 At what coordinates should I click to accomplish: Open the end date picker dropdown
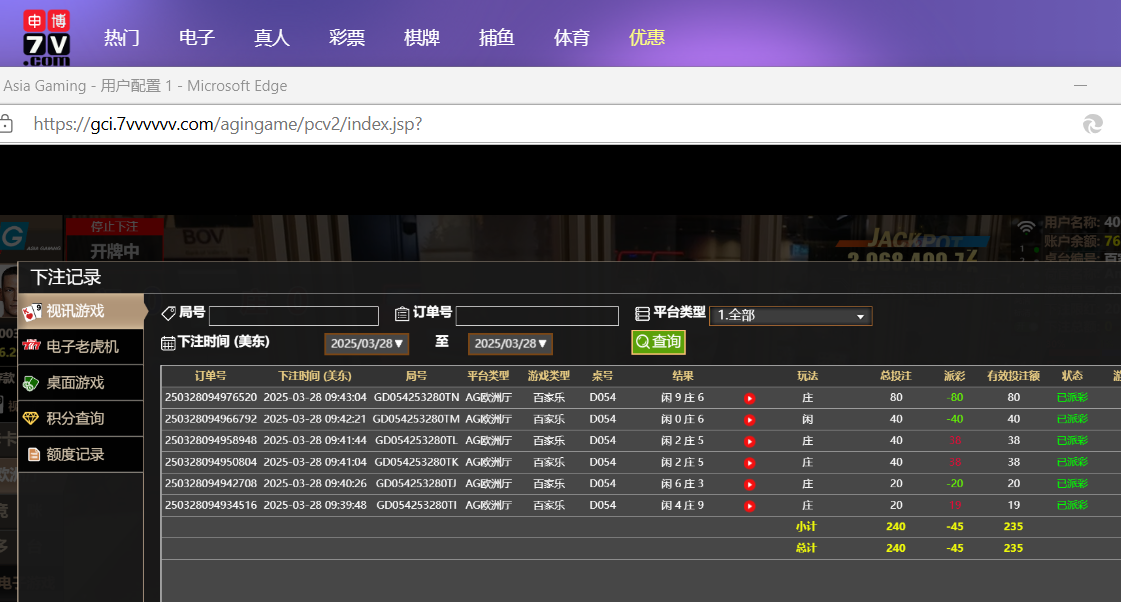click(510, 344)
